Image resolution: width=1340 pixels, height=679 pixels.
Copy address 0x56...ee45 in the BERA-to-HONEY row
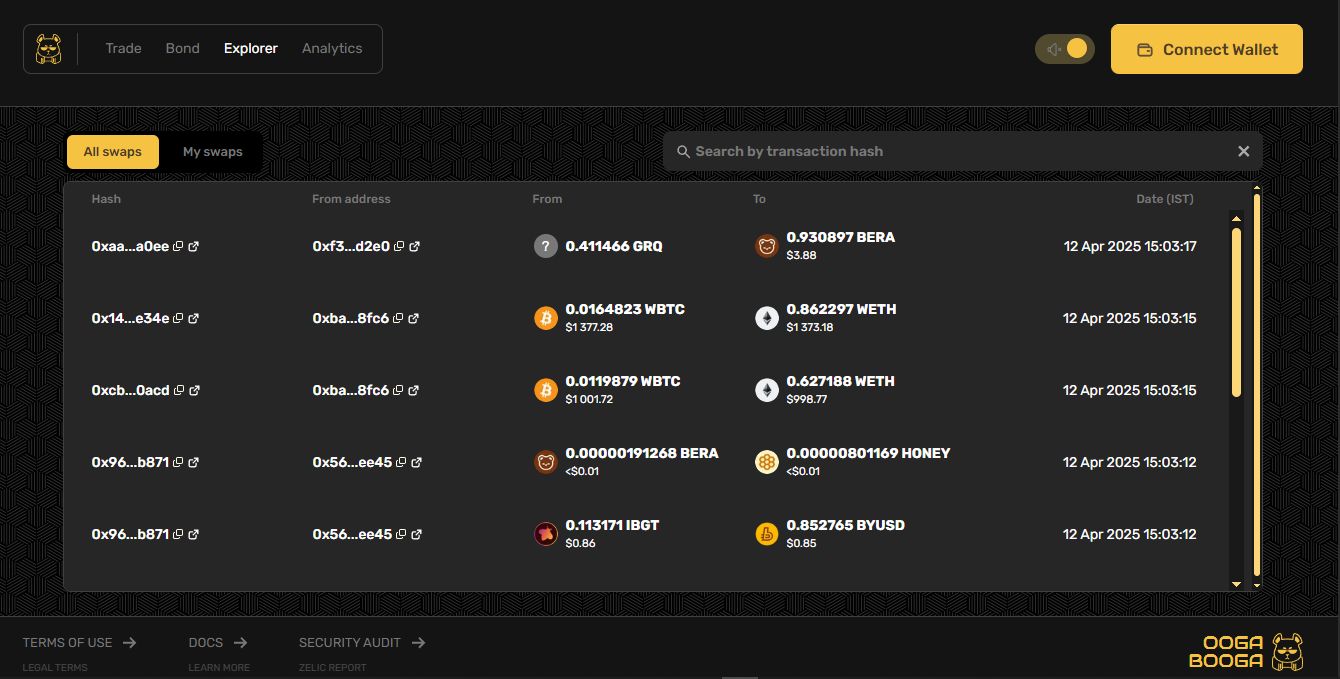[401, 463]
